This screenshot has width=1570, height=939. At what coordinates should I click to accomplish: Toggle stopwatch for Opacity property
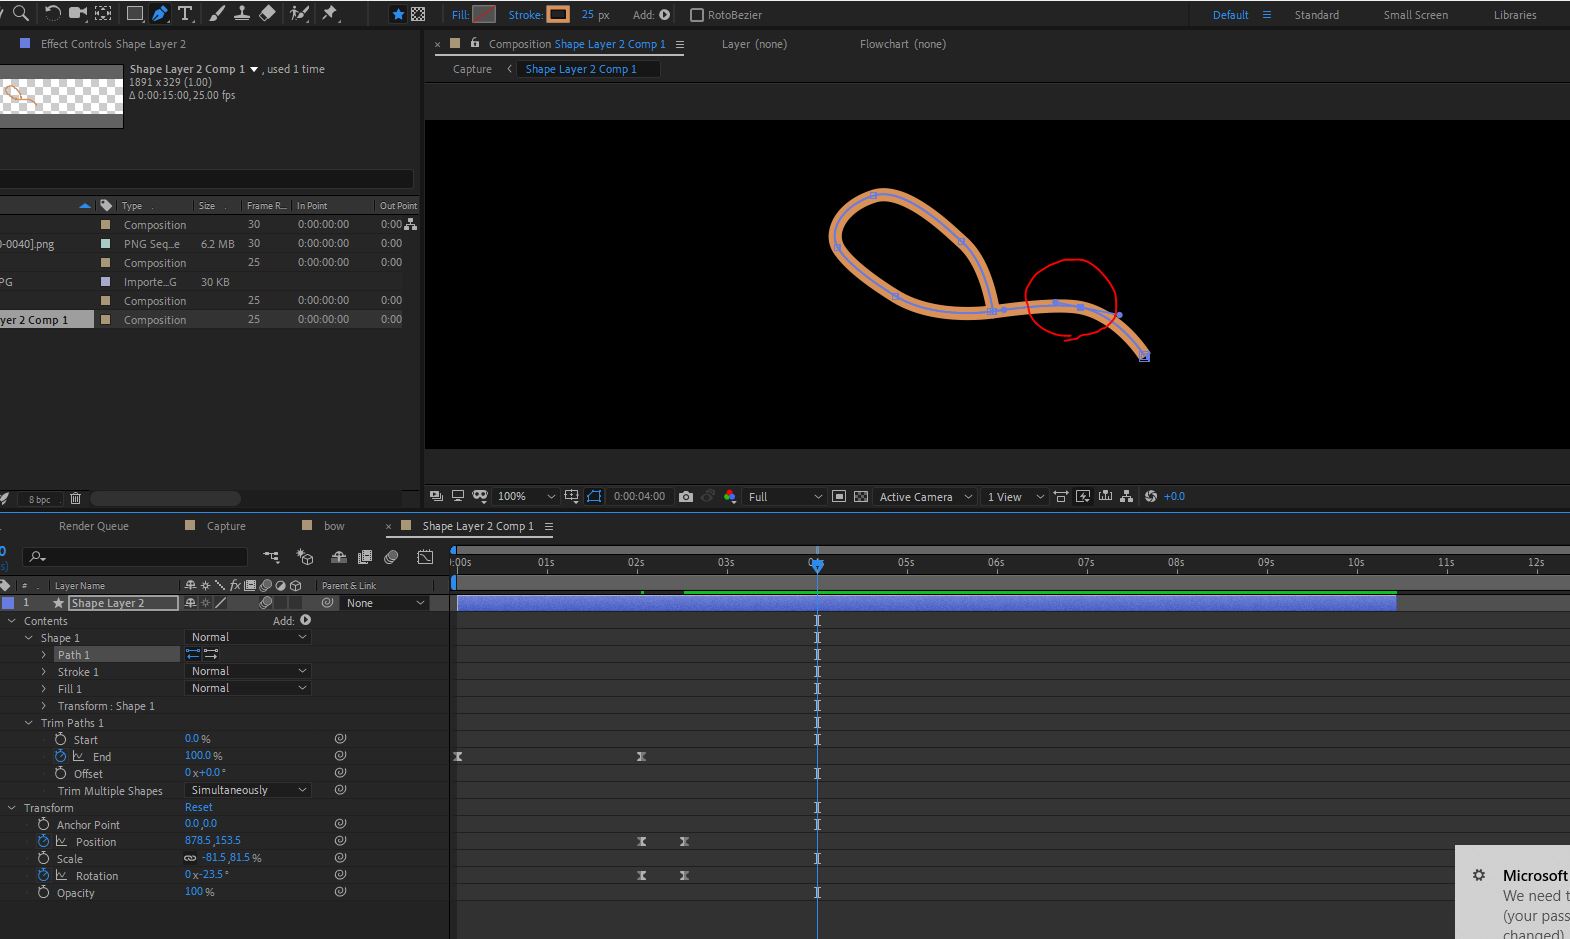coord(43,893)
